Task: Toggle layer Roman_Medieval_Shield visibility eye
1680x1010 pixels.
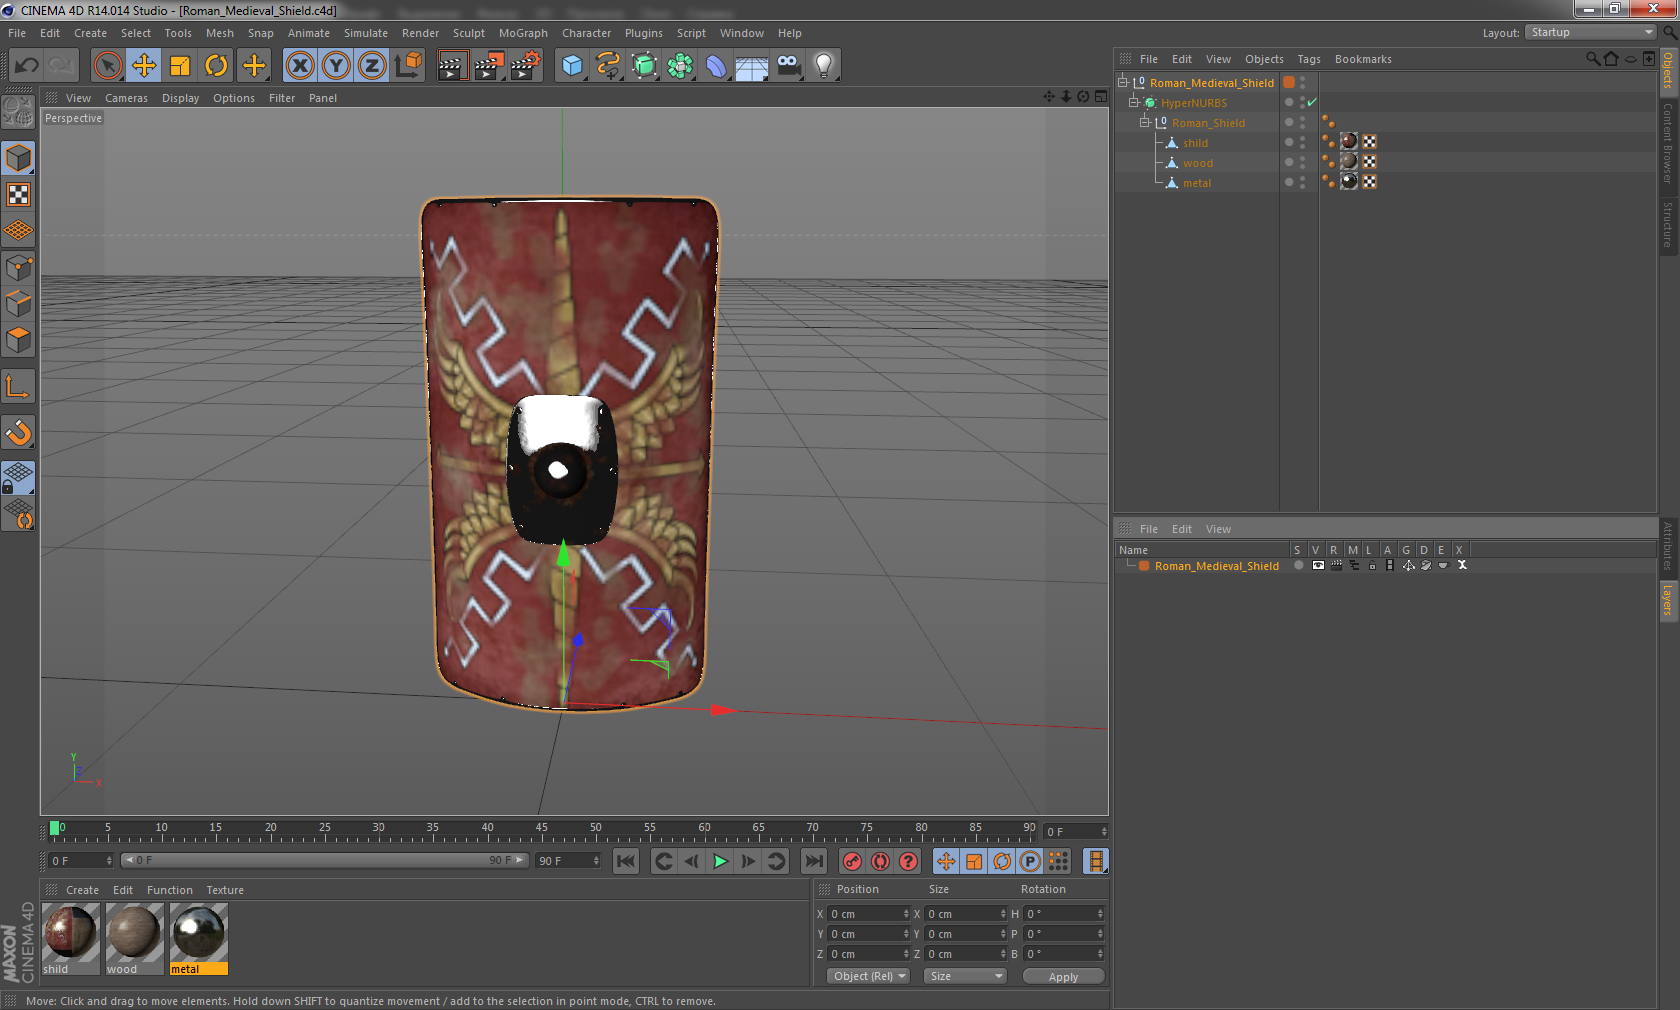Action: [1318, 565]
